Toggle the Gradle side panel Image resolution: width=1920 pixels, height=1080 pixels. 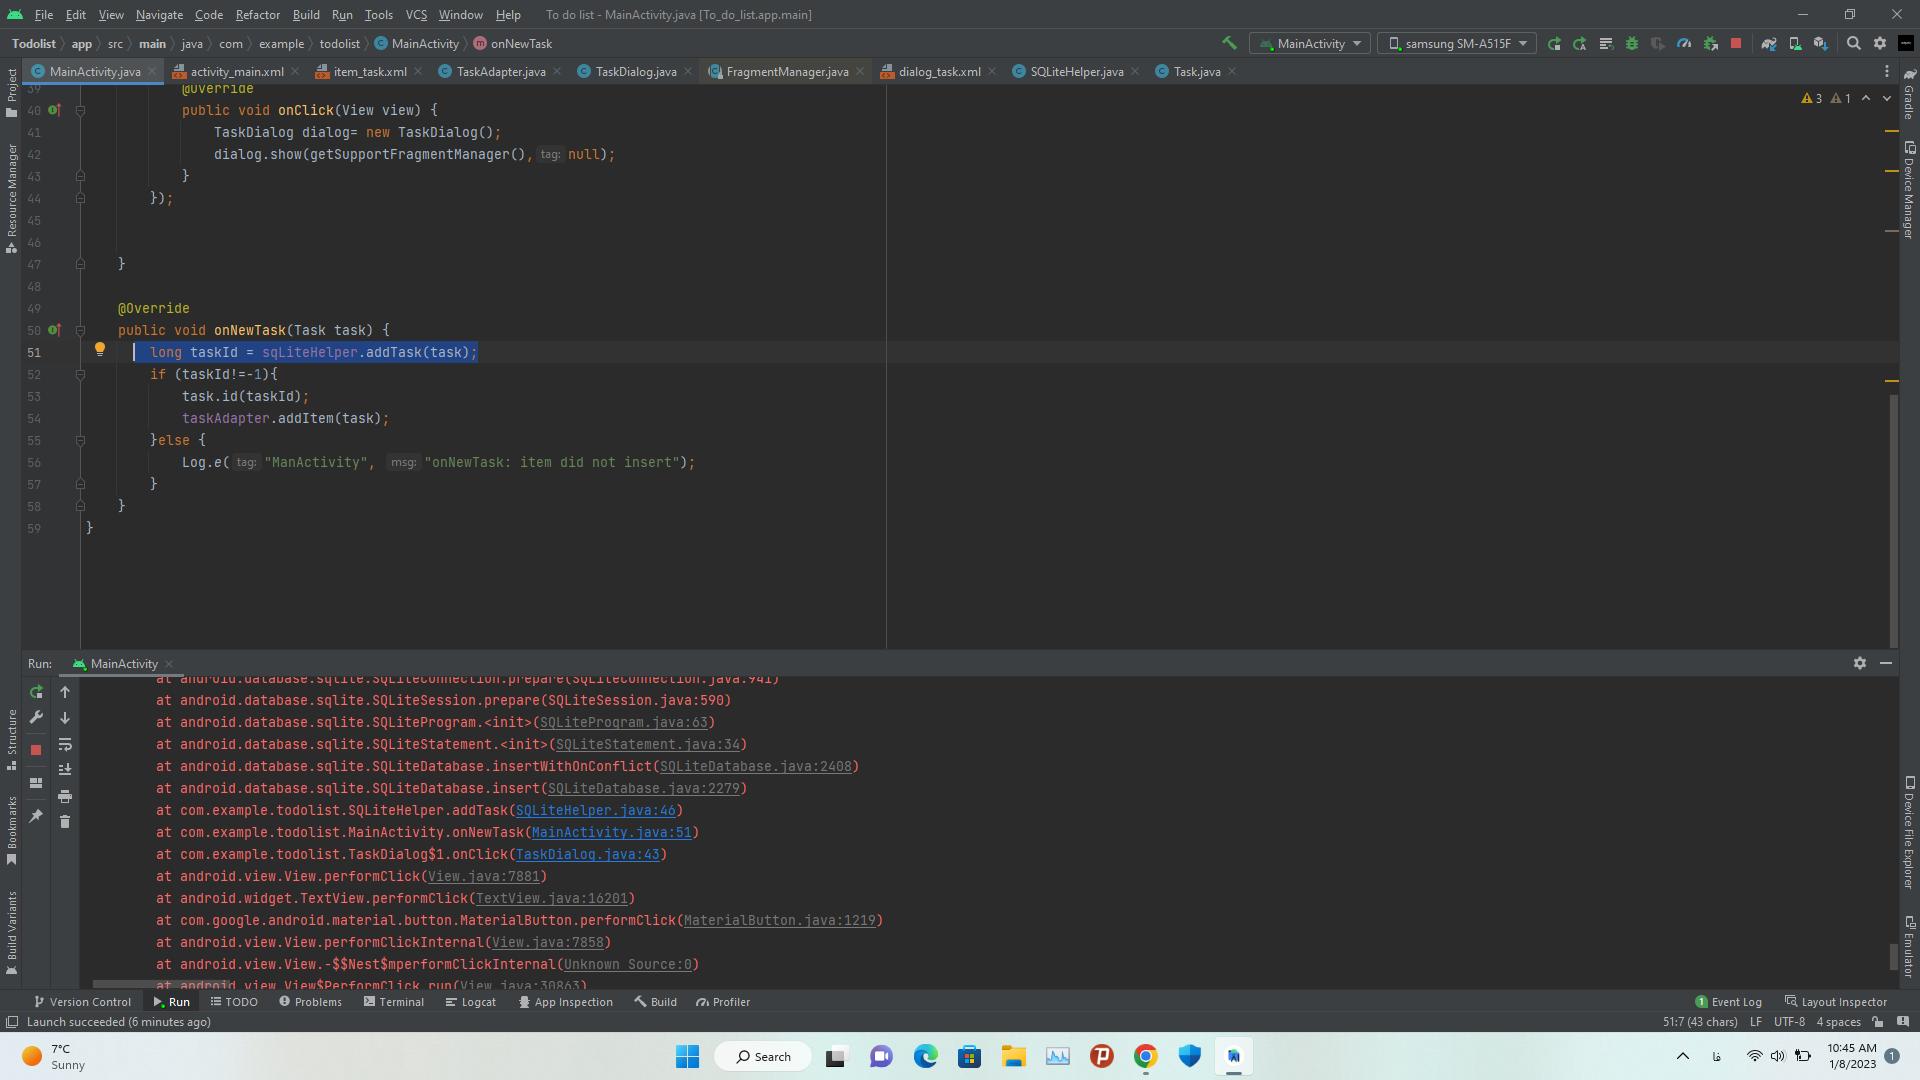point(1909,93)
